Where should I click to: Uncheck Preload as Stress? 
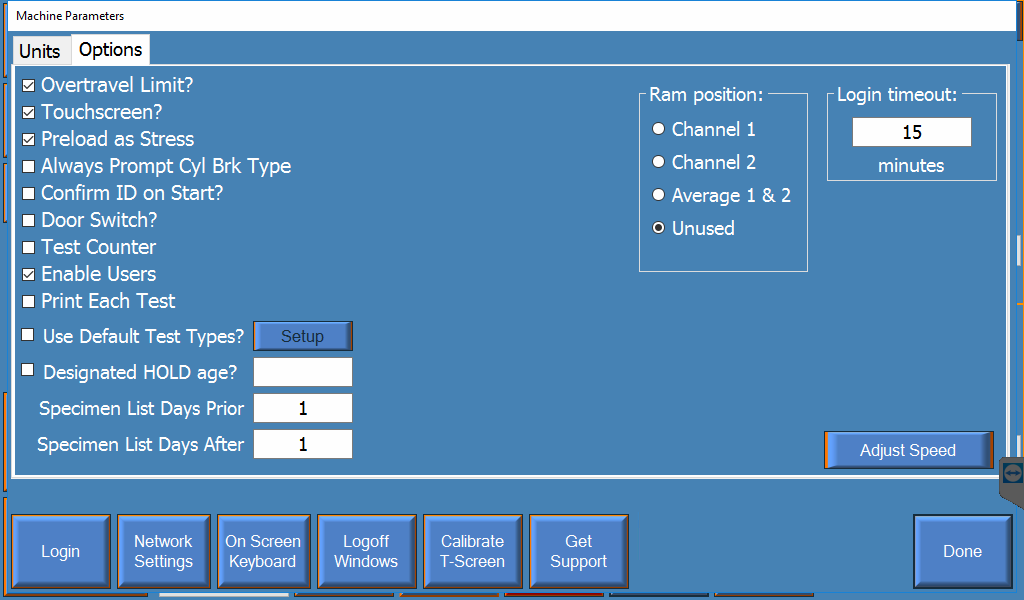coord(28,139)
